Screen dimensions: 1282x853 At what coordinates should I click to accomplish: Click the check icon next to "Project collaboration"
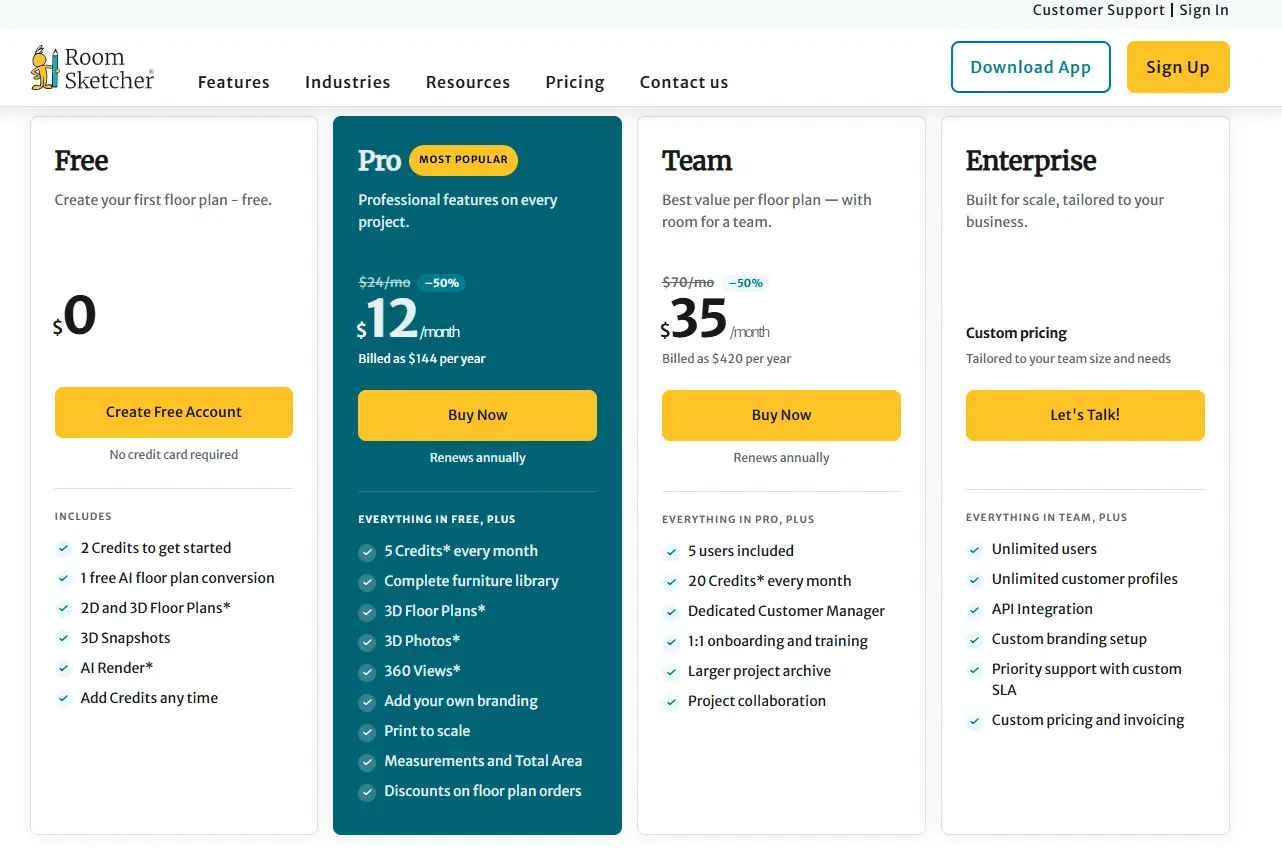click(x=671, y=702)
